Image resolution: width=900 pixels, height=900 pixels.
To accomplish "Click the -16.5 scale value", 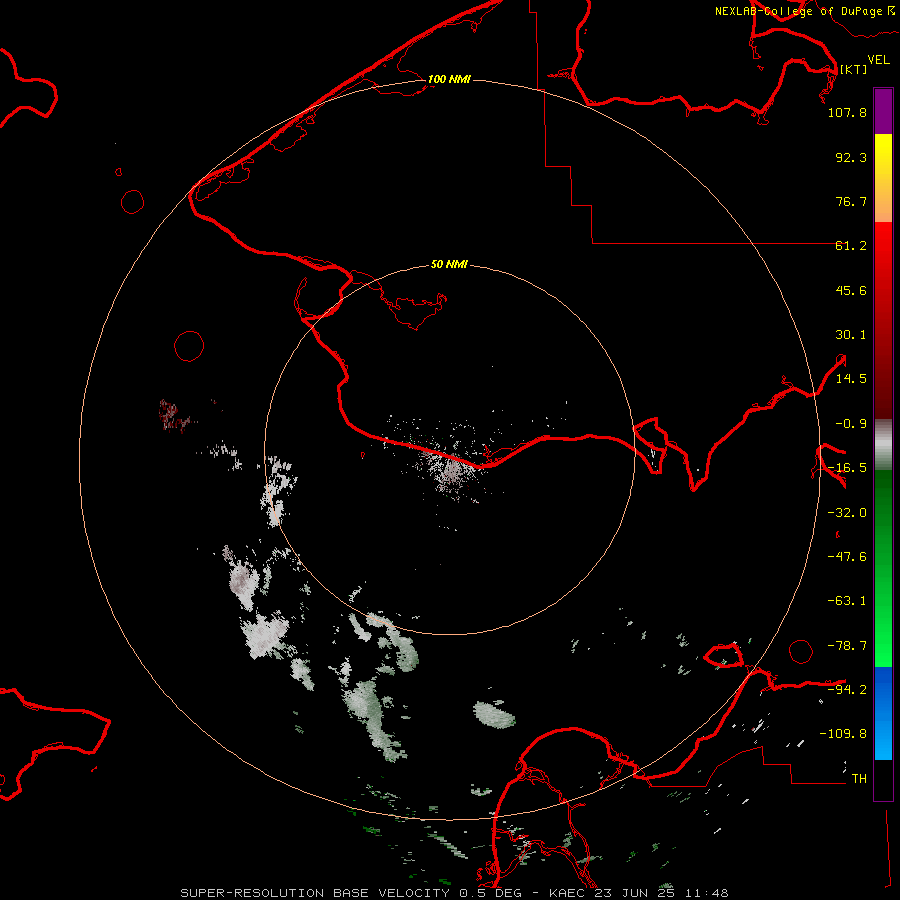I will 847,468.
